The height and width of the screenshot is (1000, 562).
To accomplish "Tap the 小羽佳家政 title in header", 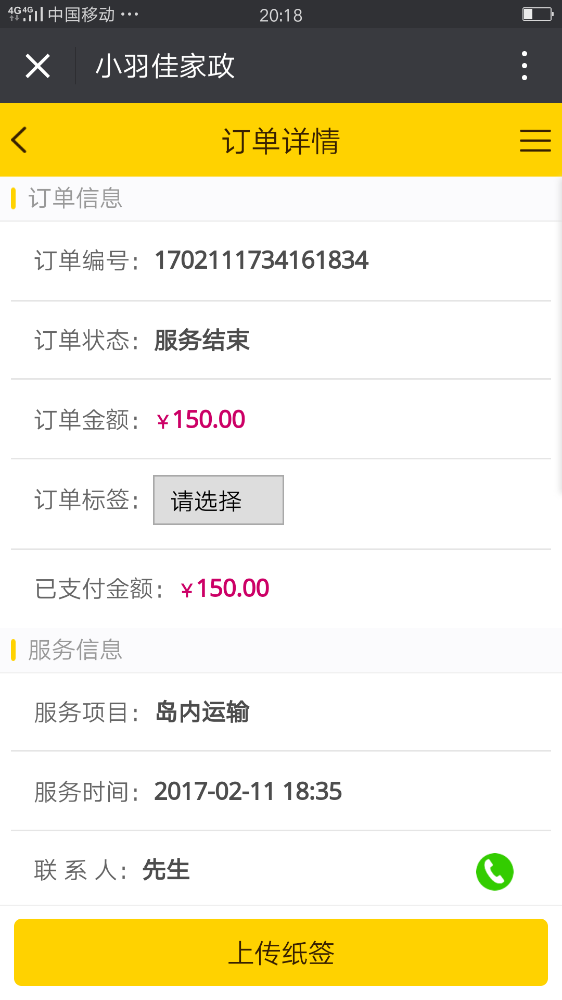I will [x=165, y=66].
